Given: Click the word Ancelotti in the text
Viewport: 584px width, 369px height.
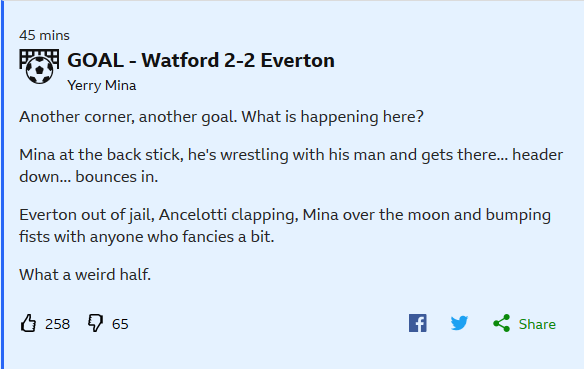Looking at the screenshot, I should point(193,215).
